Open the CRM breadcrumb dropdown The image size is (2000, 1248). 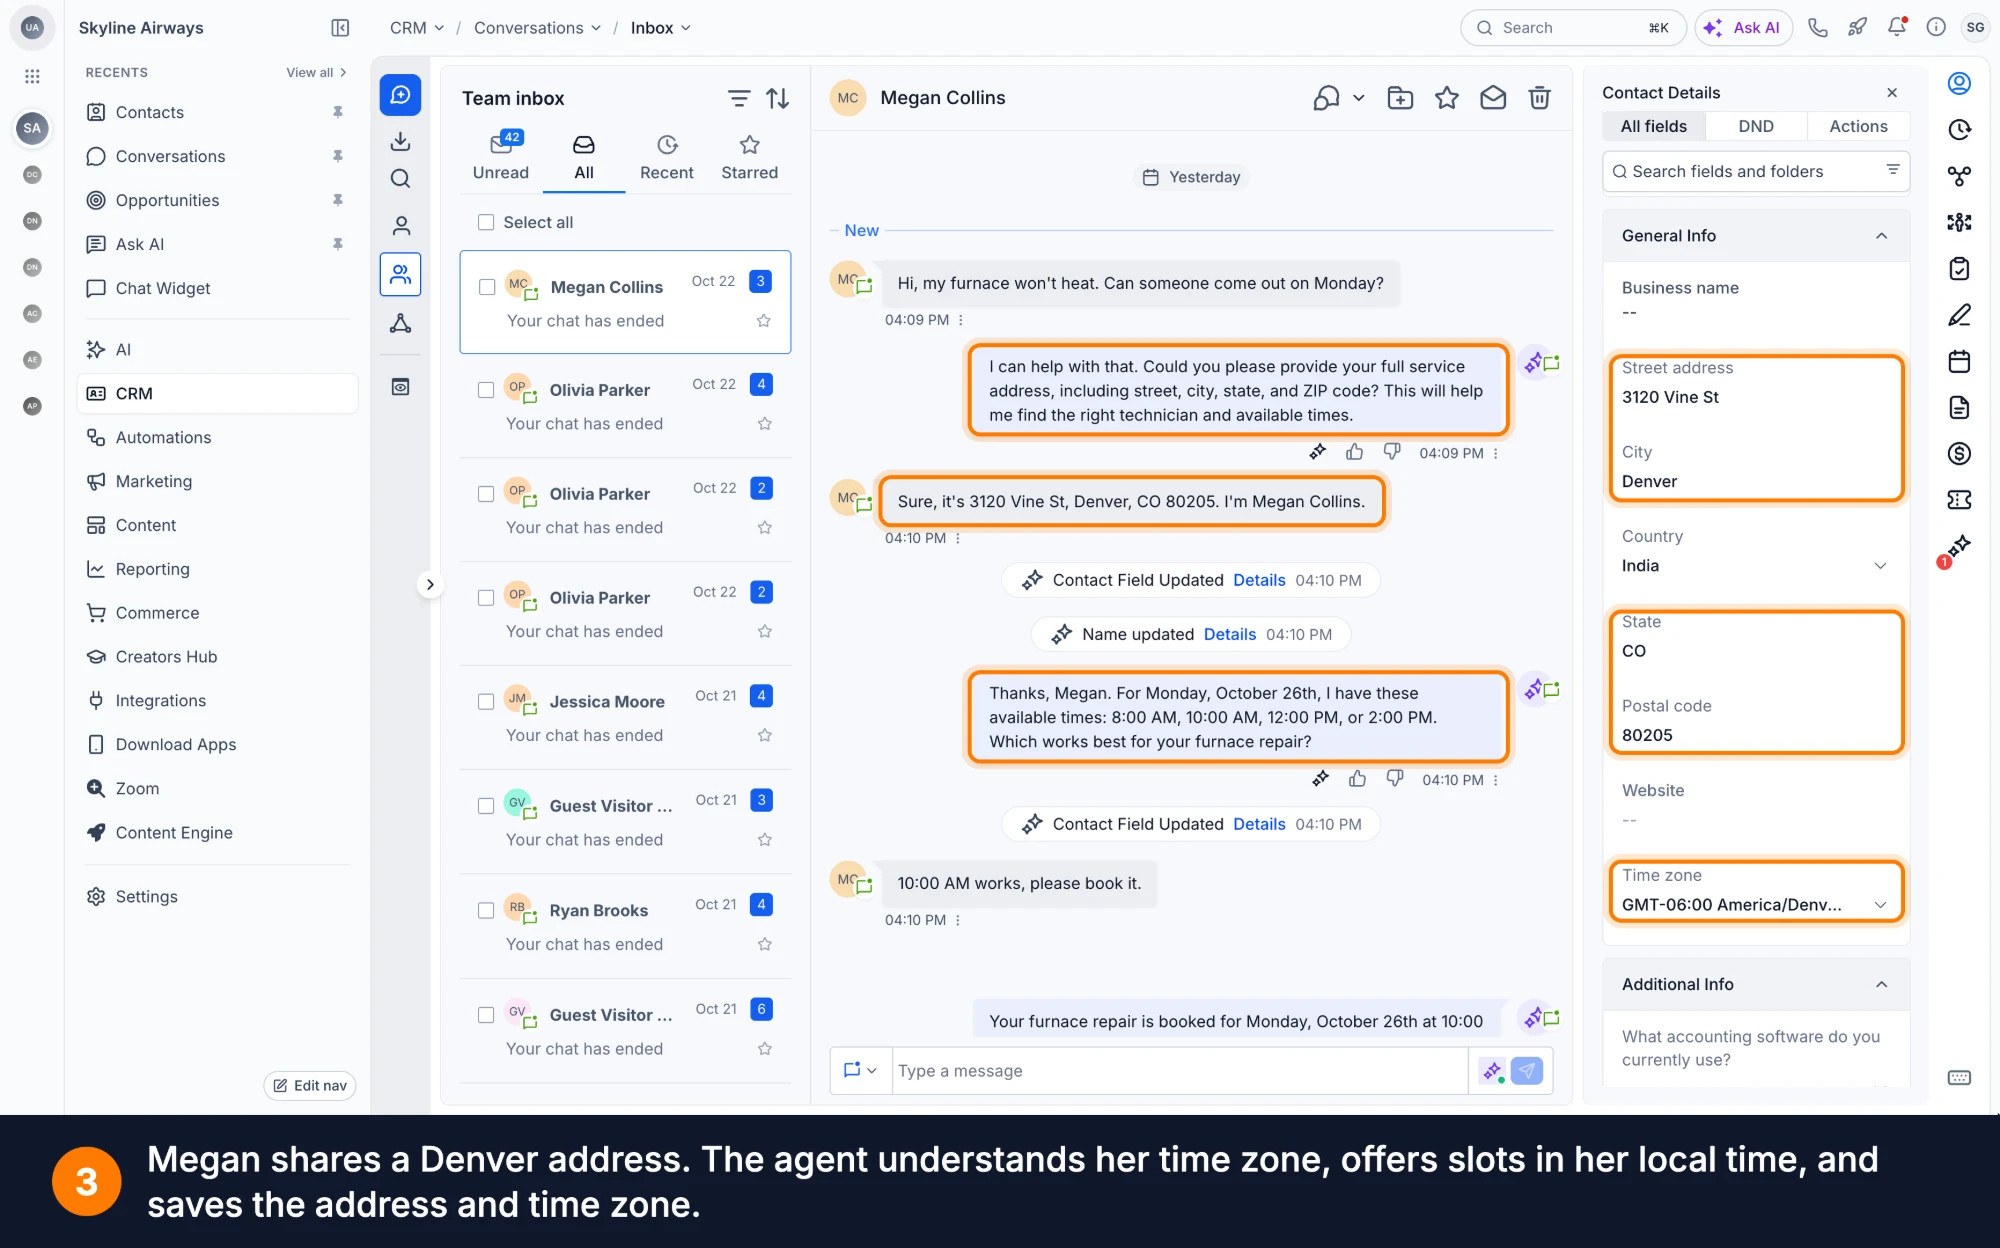[x=417, y=28]
